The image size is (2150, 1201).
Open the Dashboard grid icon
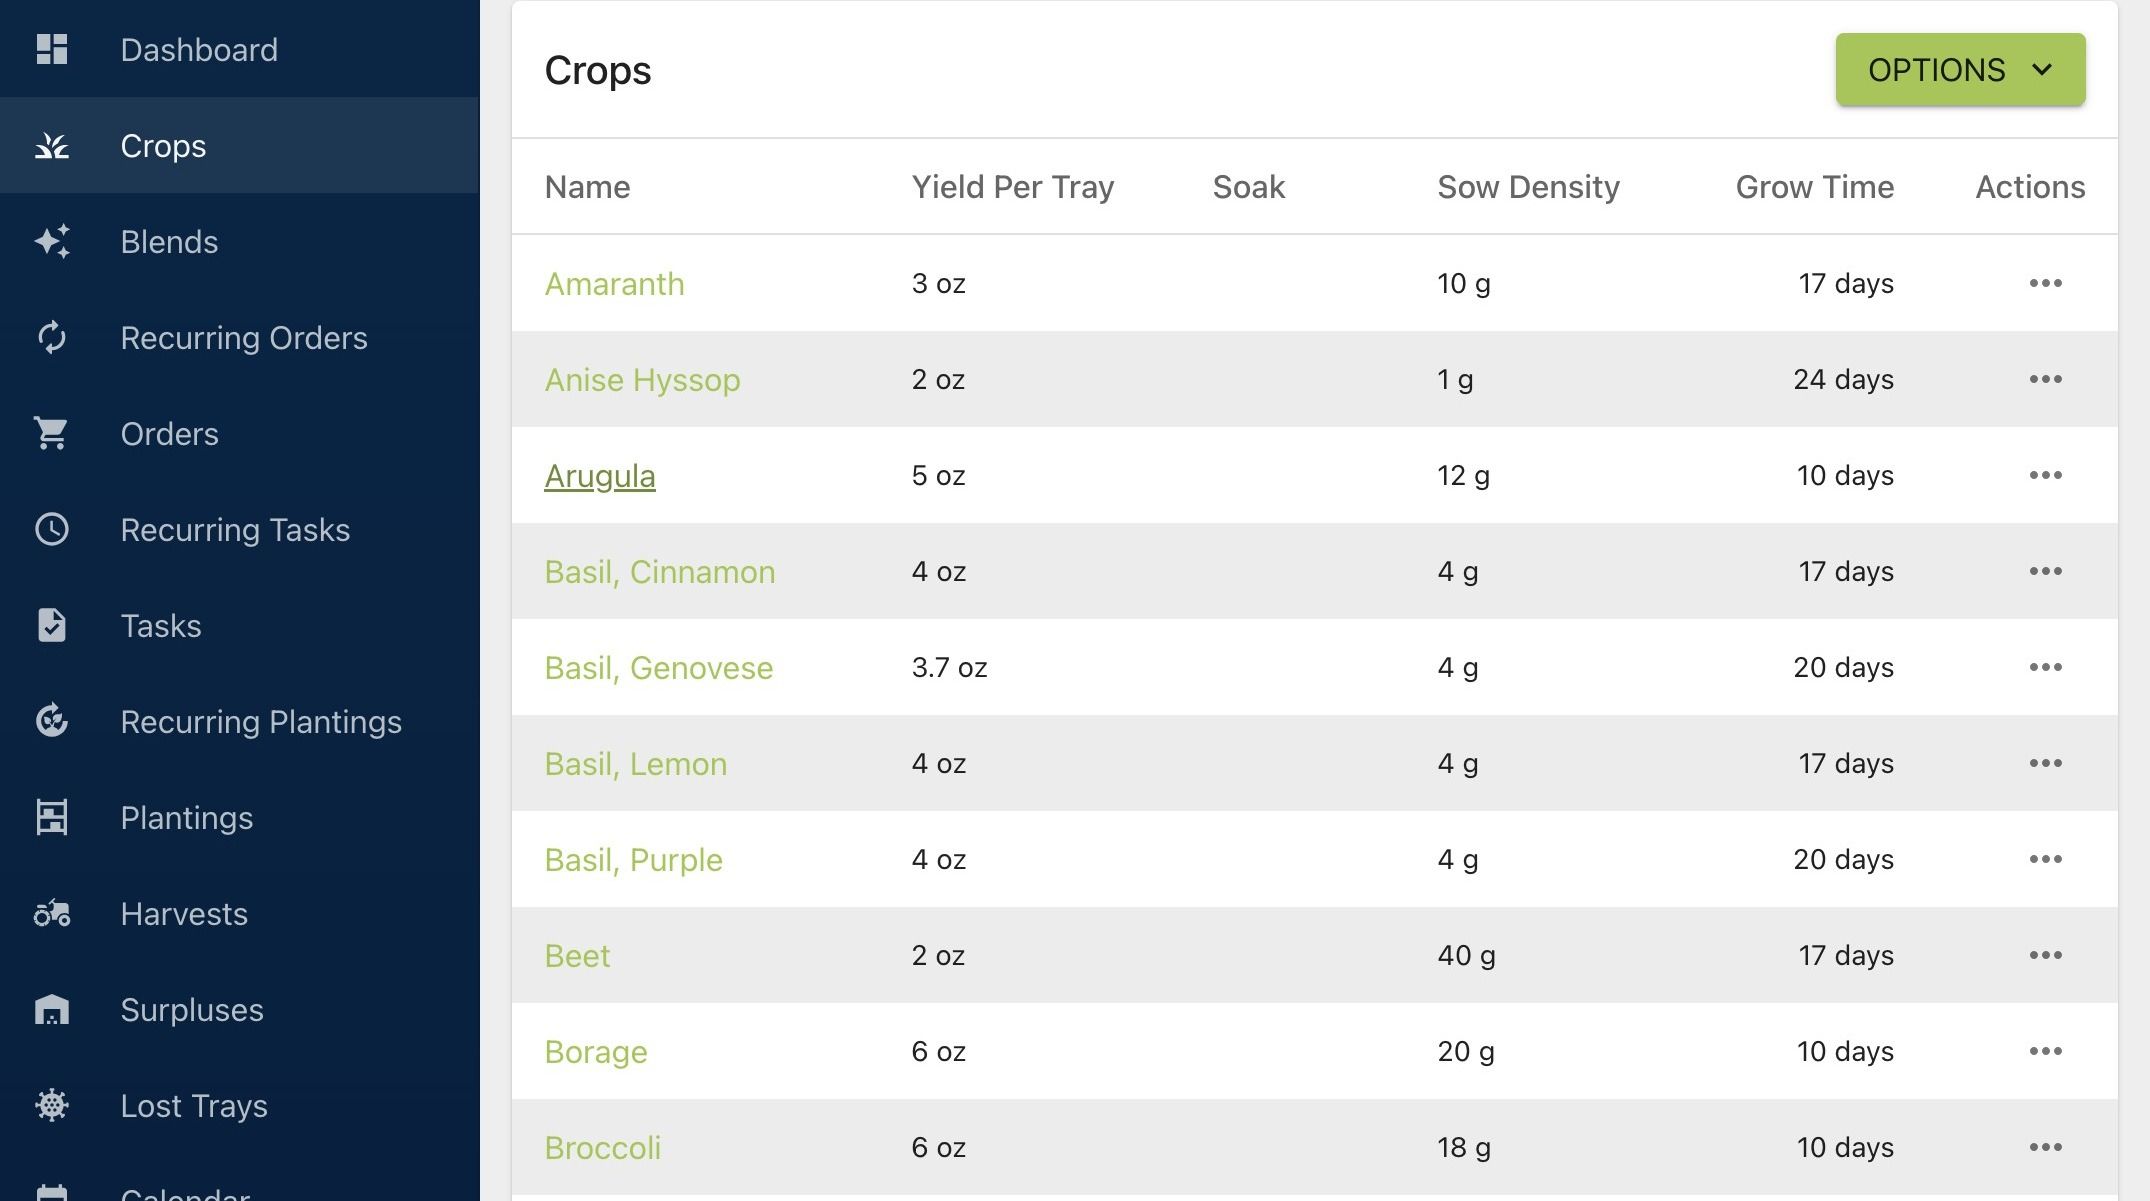click(51, 49)
